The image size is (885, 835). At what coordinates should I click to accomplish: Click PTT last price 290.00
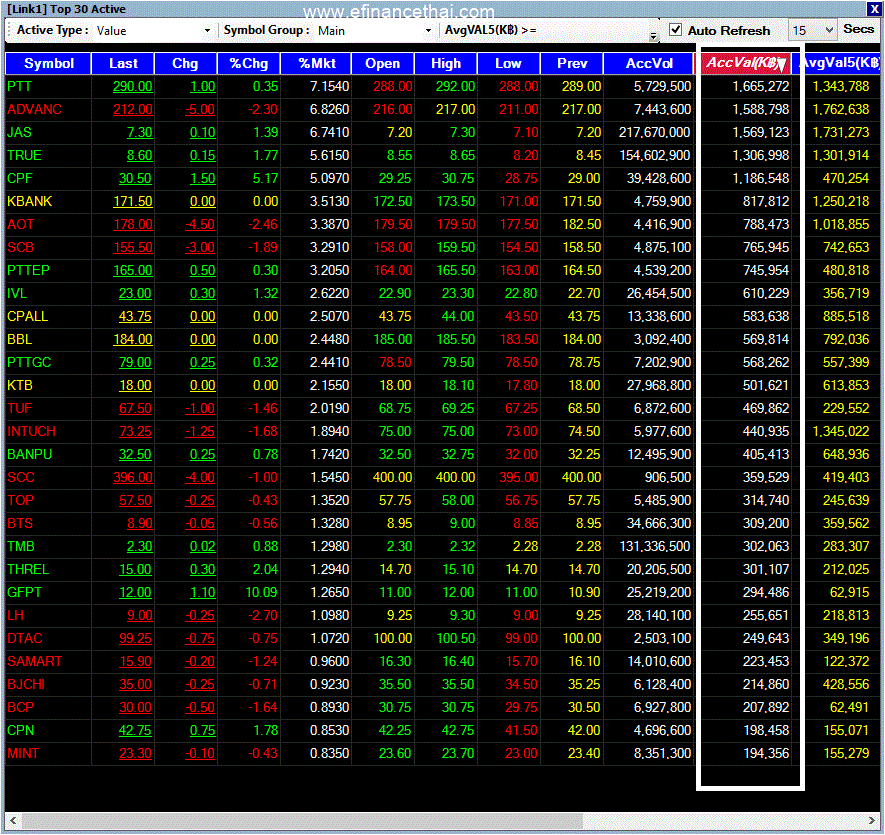[133, 86]
